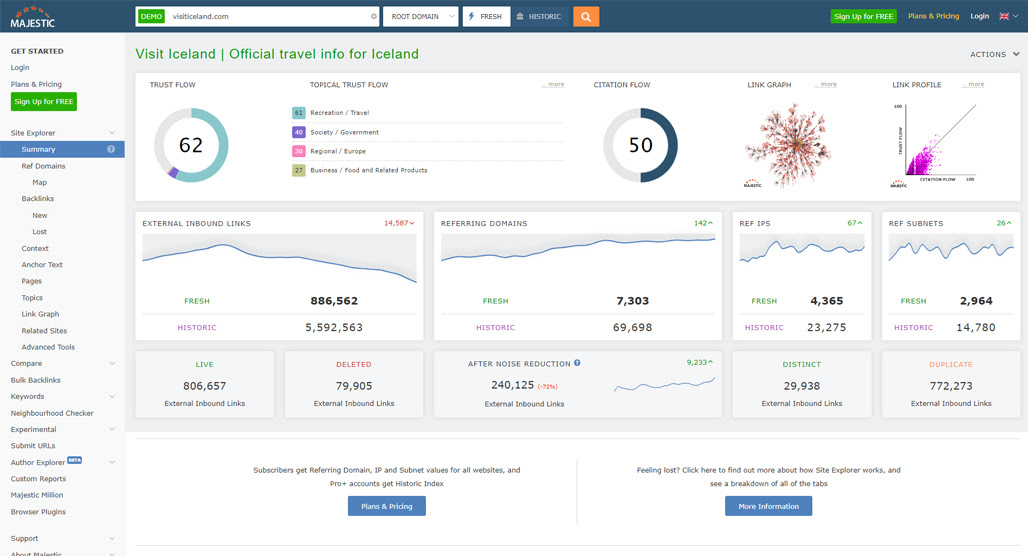Click the External Inbound Links trend chart
Image resolution: width=1028 pixels, height=556 pixels.
coord(279,260)
